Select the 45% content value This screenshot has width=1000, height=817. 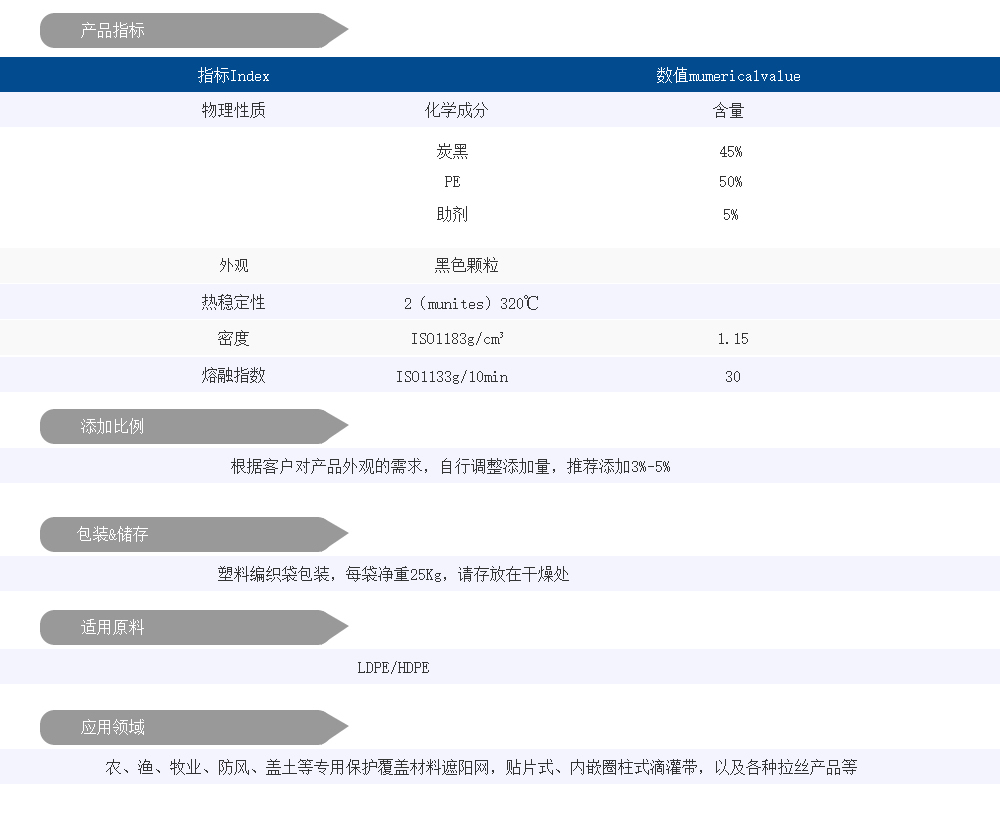(x=730, y=152)
